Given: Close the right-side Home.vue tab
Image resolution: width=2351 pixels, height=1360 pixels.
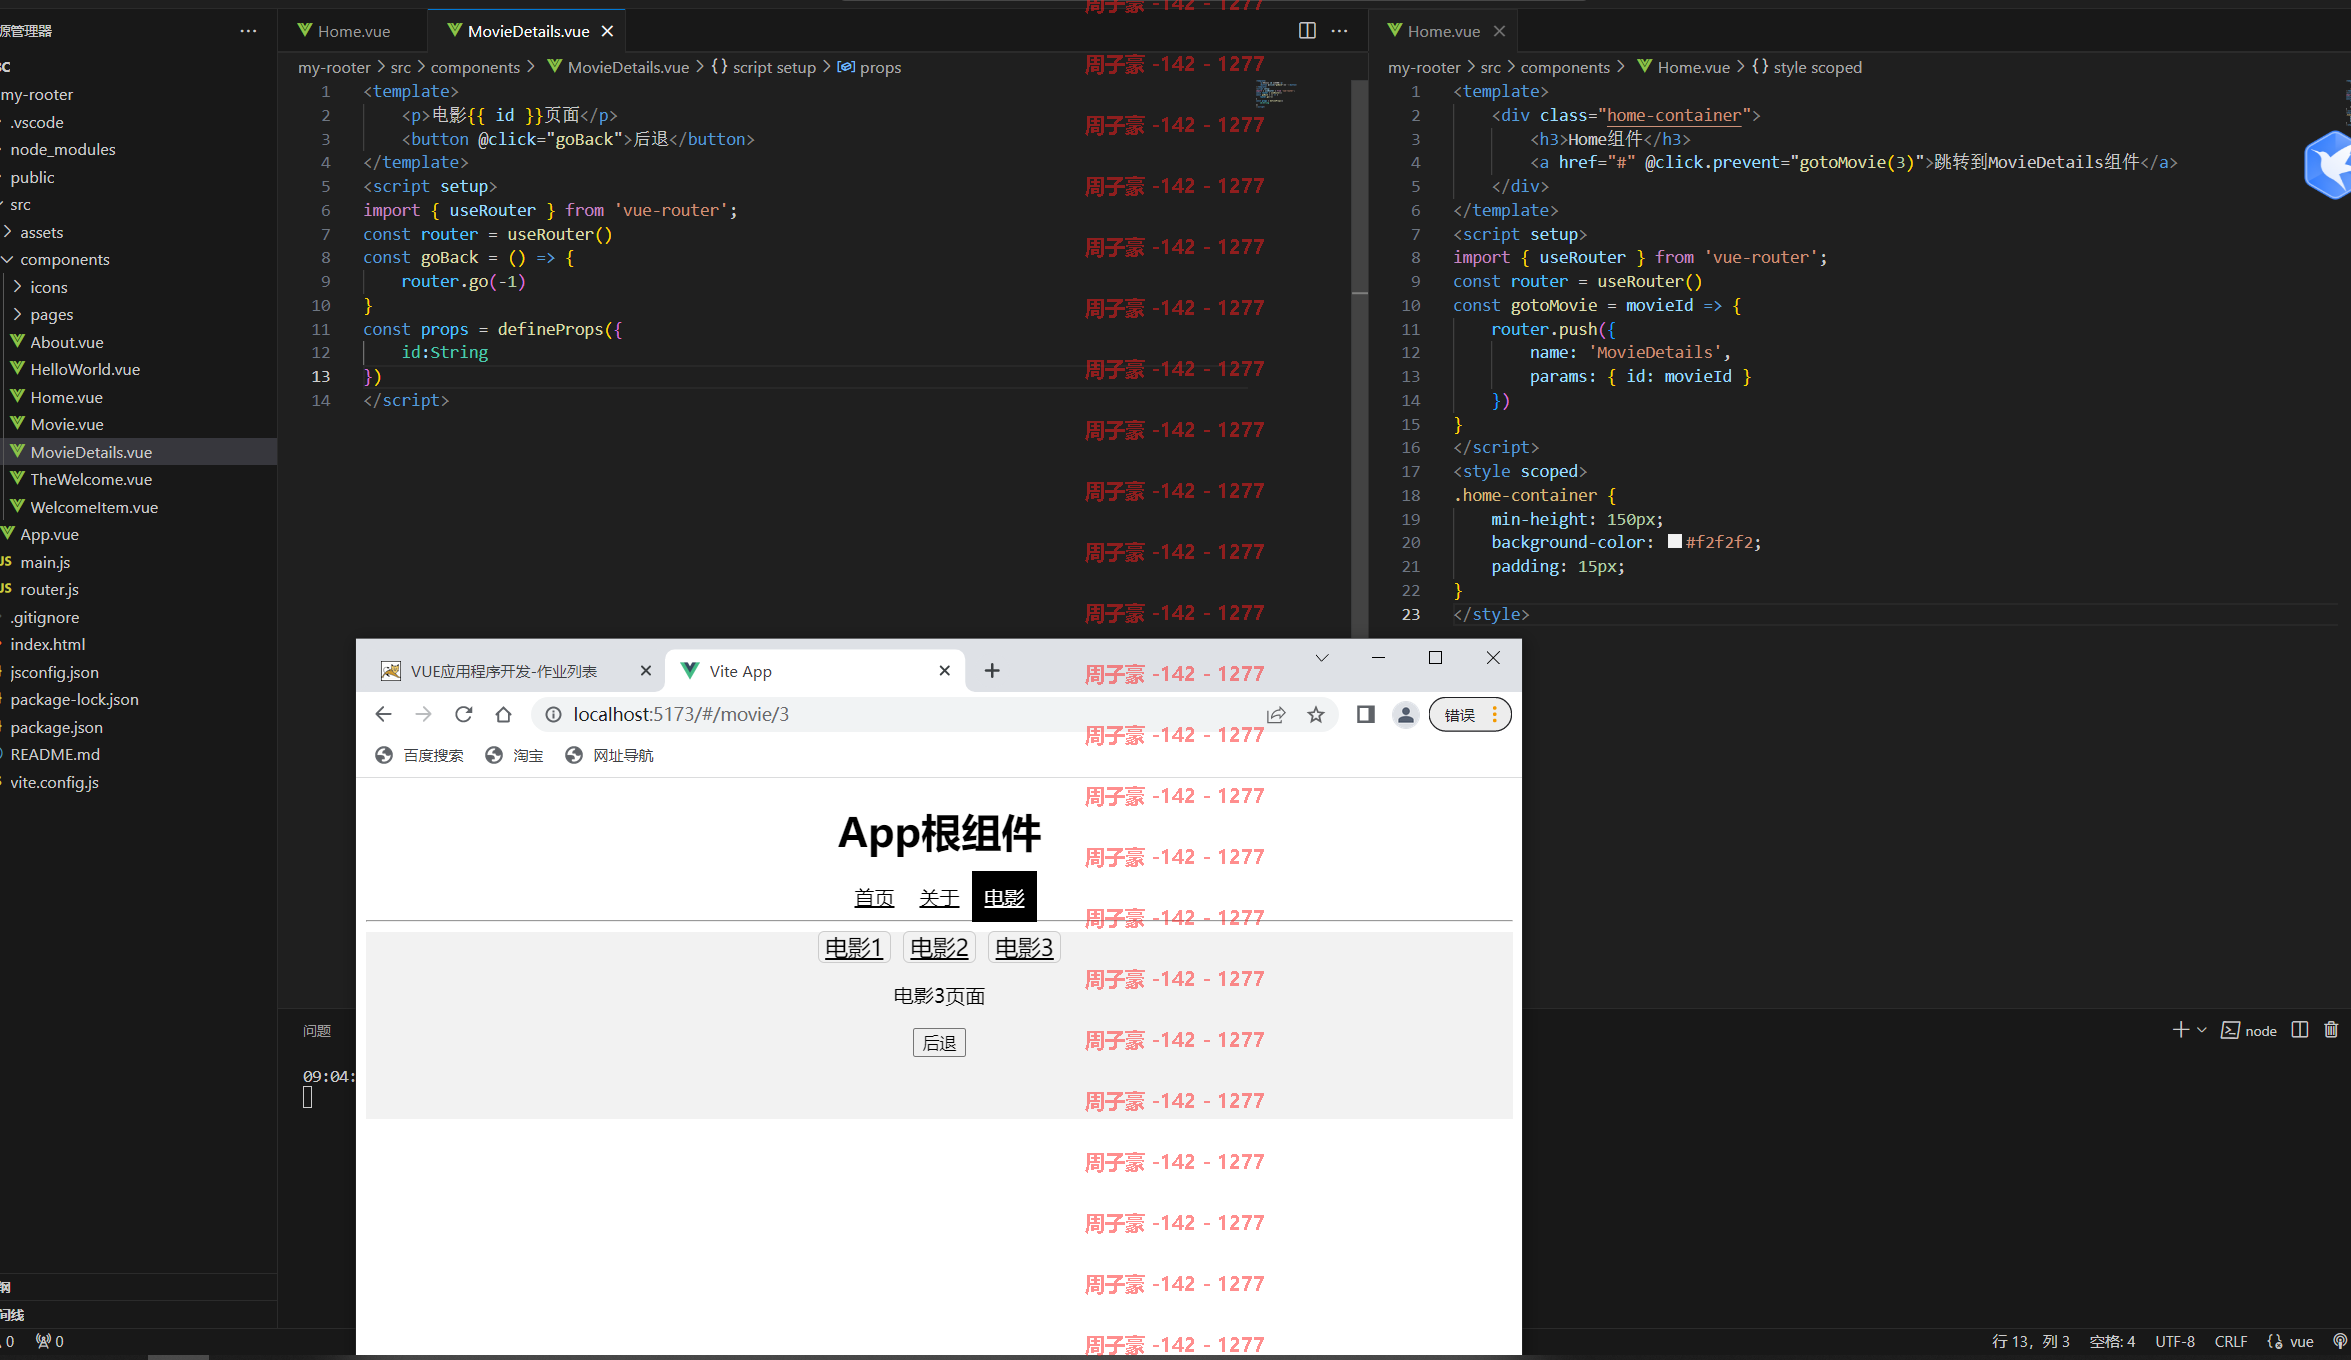Looking at the screenshot, I should coord(1499,31).
